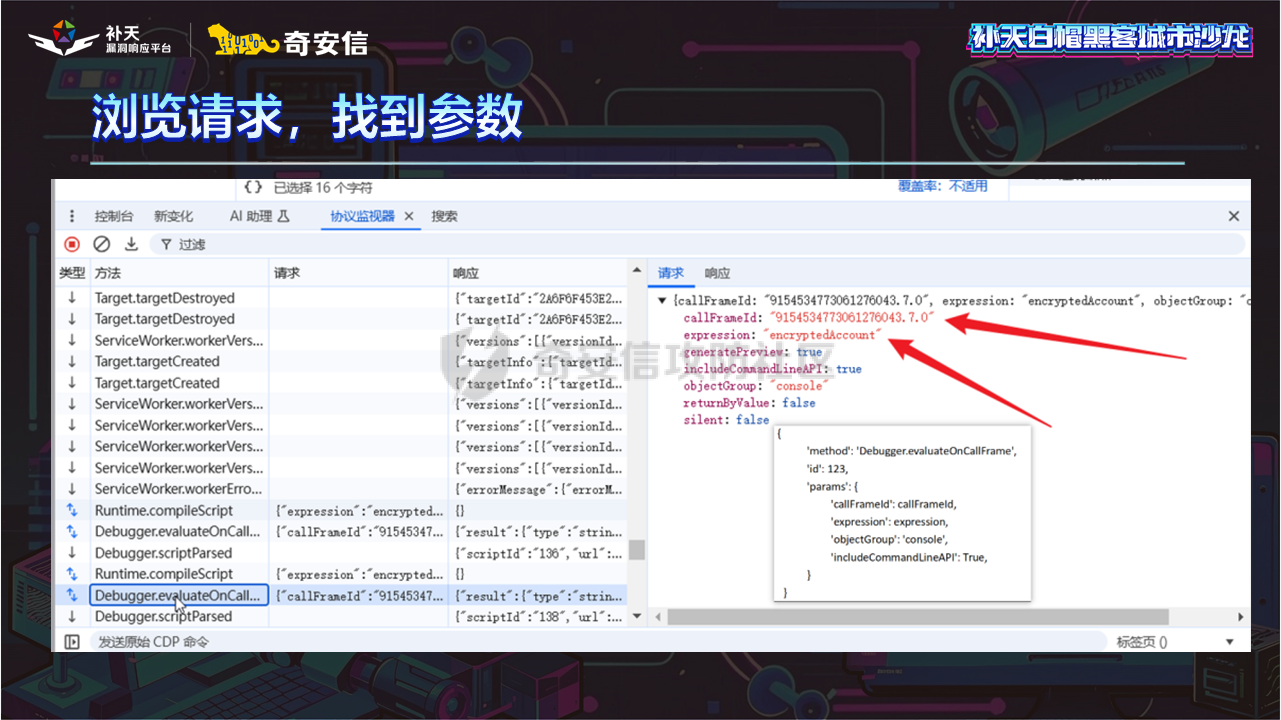
Task: Close the DevTools drawer panel
Action: tap(1234, 216)
